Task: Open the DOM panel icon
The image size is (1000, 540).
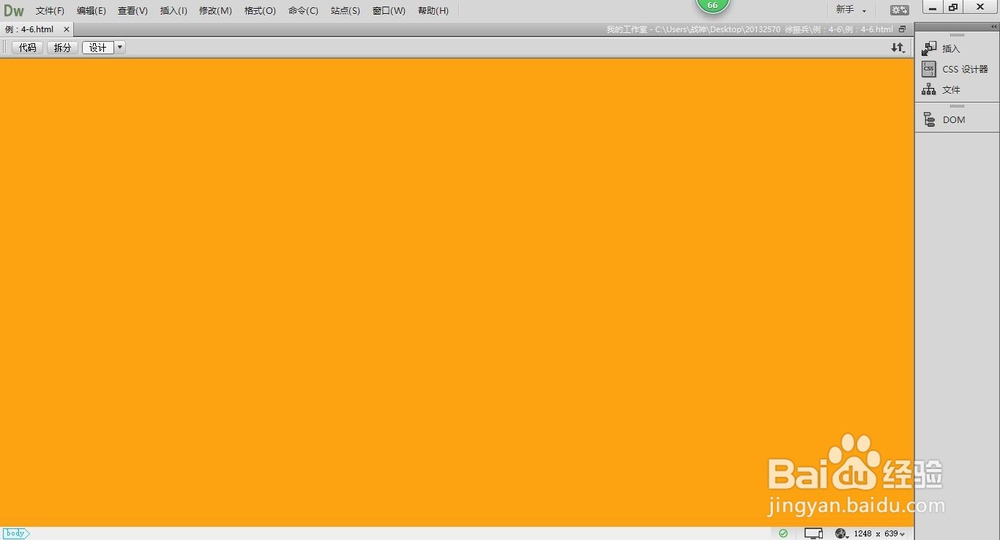Action: tap(929, 119)
